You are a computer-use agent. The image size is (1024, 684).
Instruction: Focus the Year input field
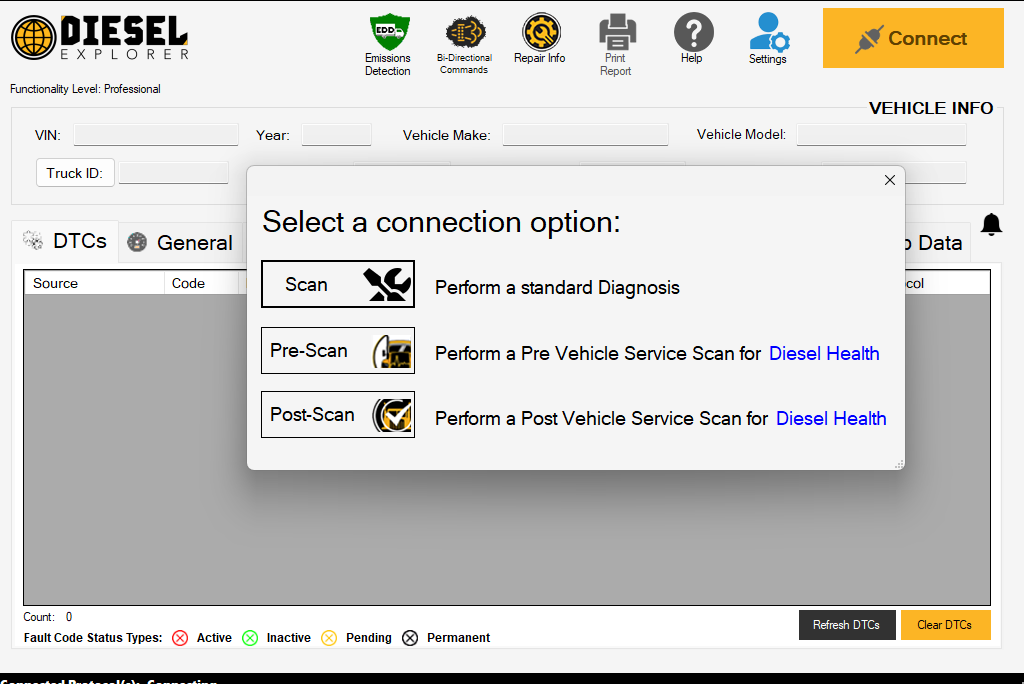point(336,135)
